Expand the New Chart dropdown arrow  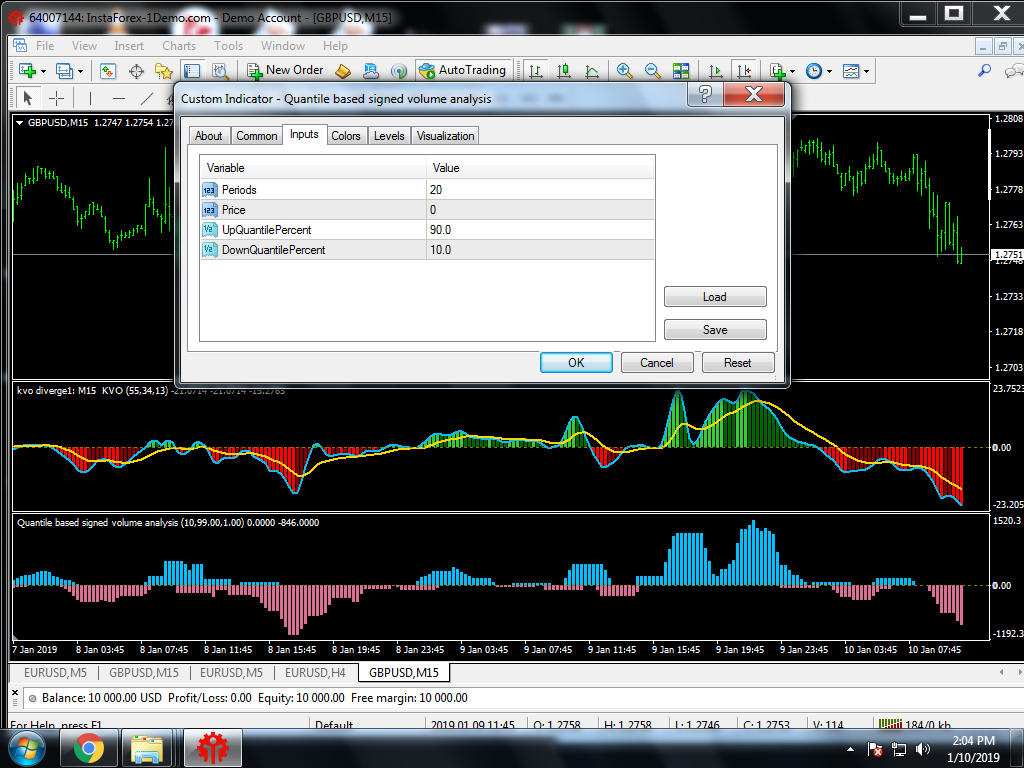43,71
